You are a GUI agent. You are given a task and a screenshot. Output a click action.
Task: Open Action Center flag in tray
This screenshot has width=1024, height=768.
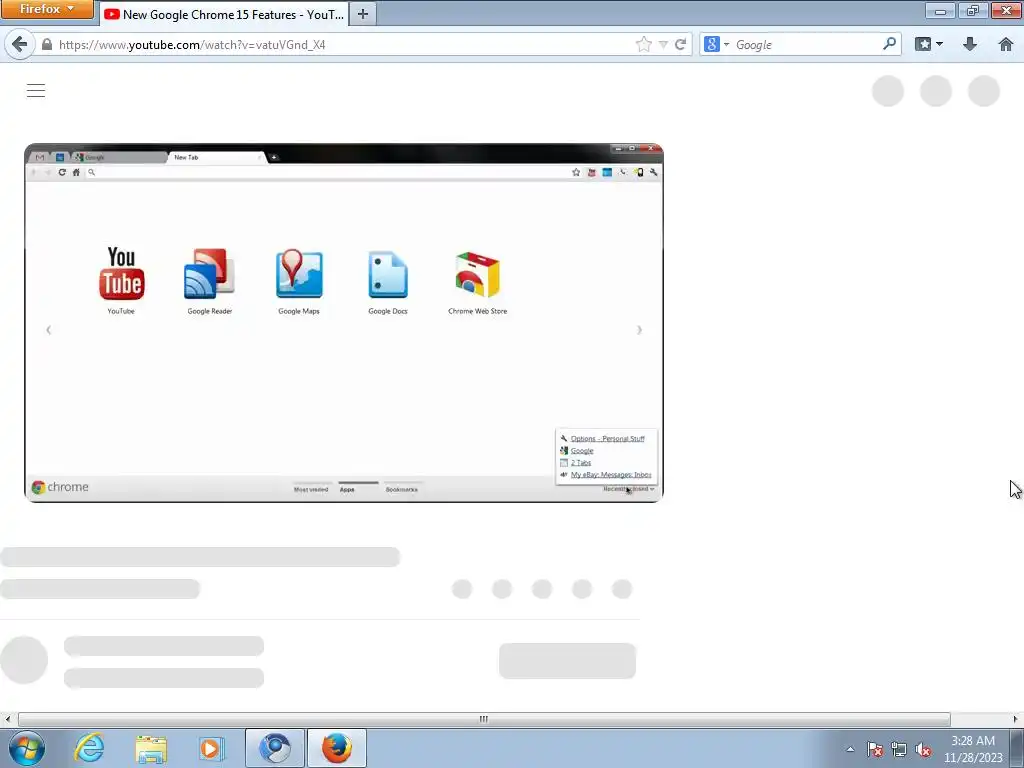pos(875,749)
